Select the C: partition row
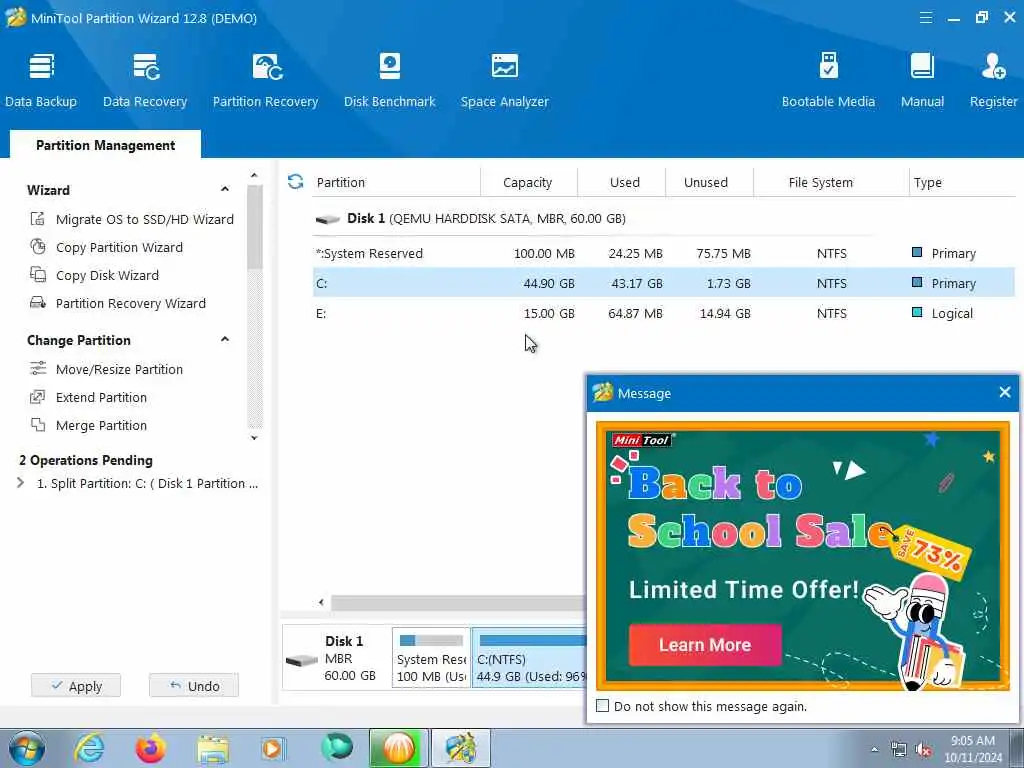The image size is (1024, 768). (664, 283)
